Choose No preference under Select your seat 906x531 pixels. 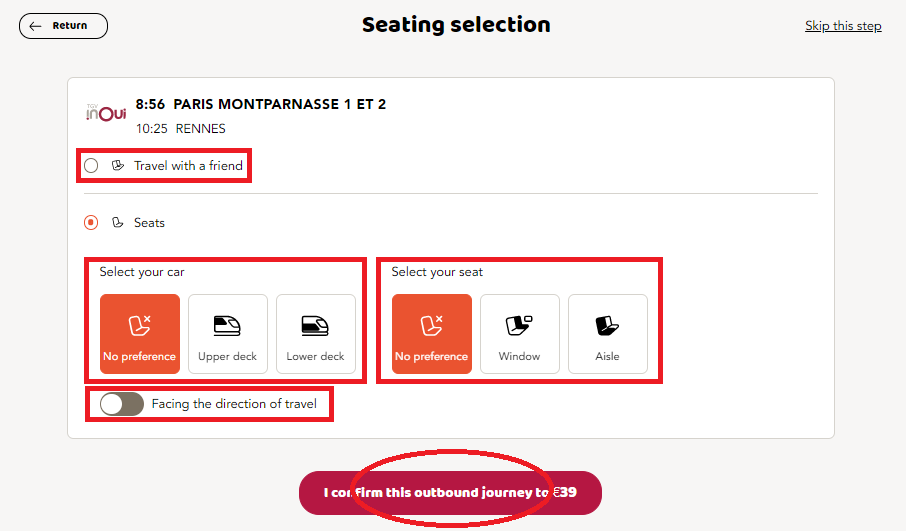tap(432, 334)
